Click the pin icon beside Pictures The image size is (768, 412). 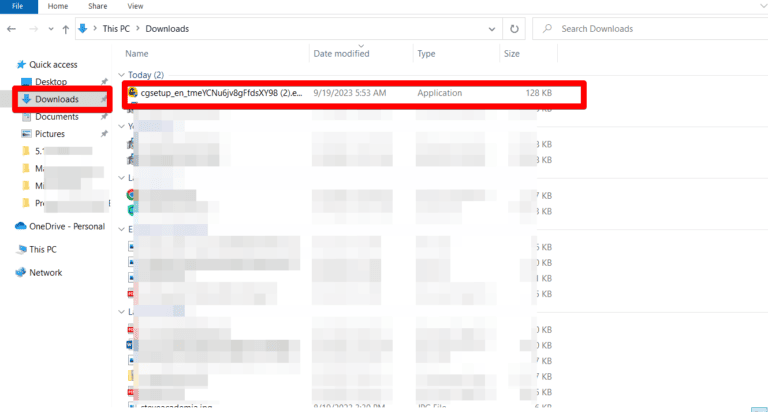click(x=104, y=134)
